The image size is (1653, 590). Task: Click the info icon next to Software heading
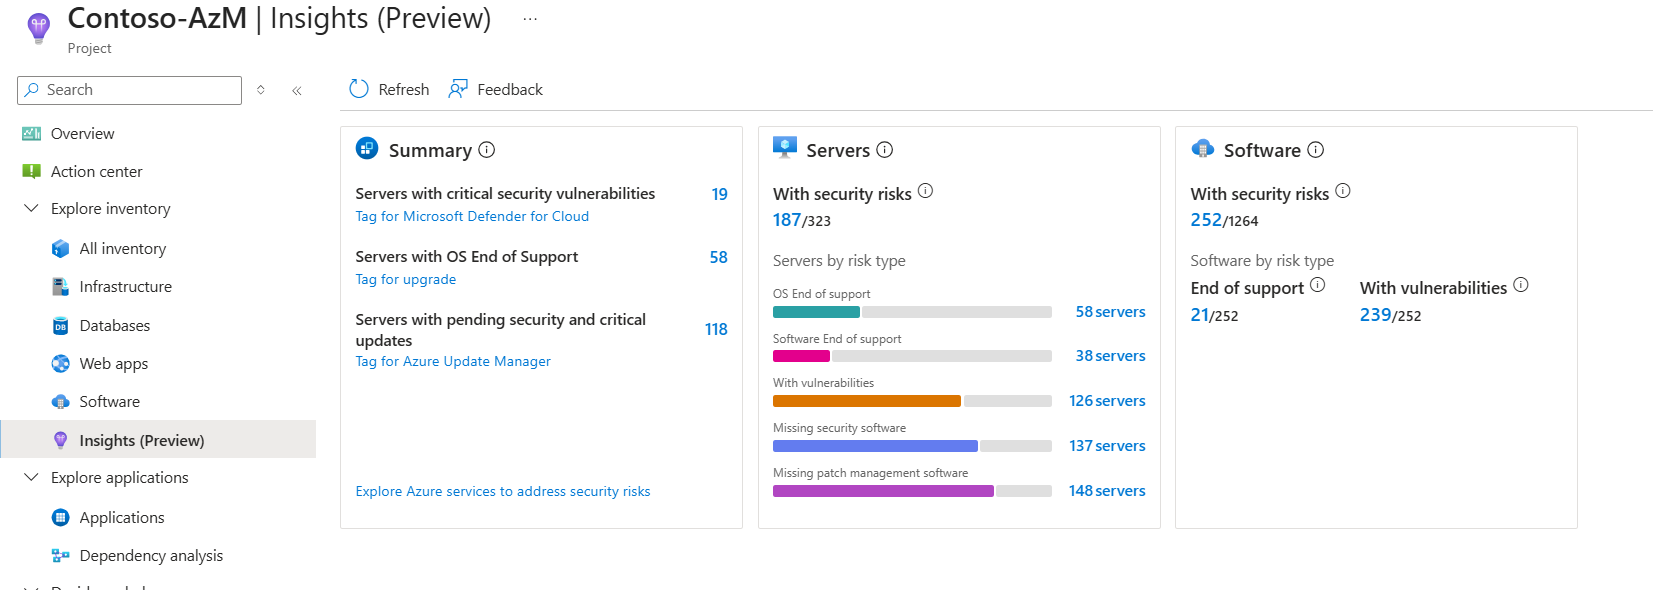pyautogui.click(x=1316, y=150)
